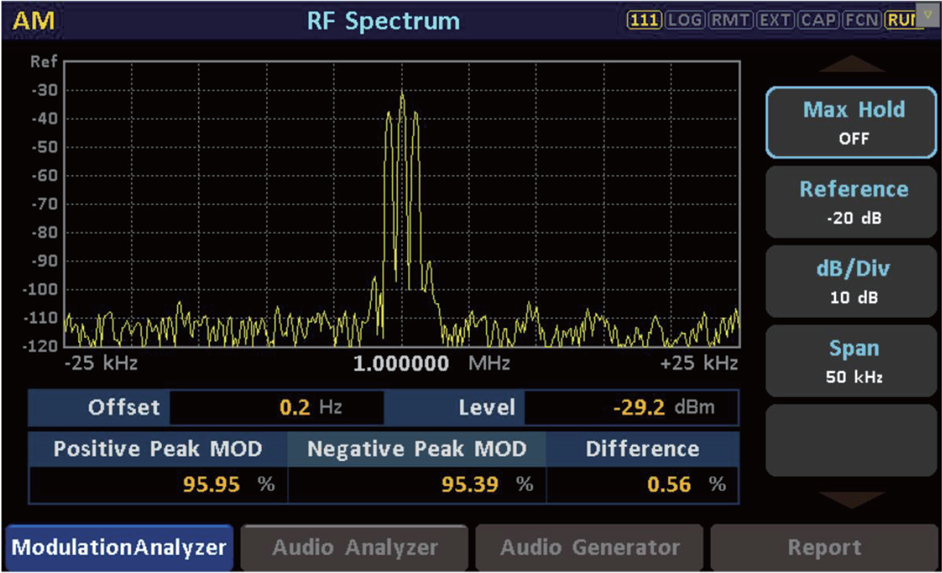The height and width of the screenshot is (573, 942).
Task: Toggle Max Hold OFF softkey
Action: pos(851,123)
